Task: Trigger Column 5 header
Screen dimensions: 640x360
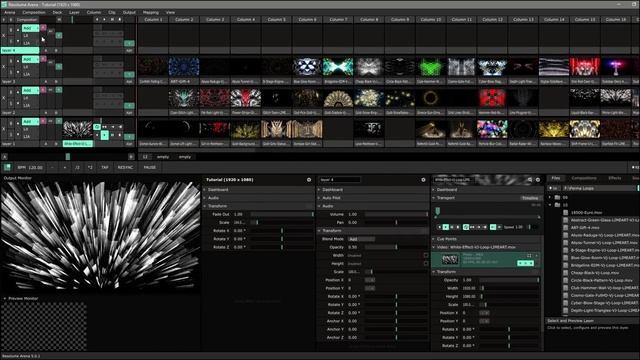Action: 276,19
